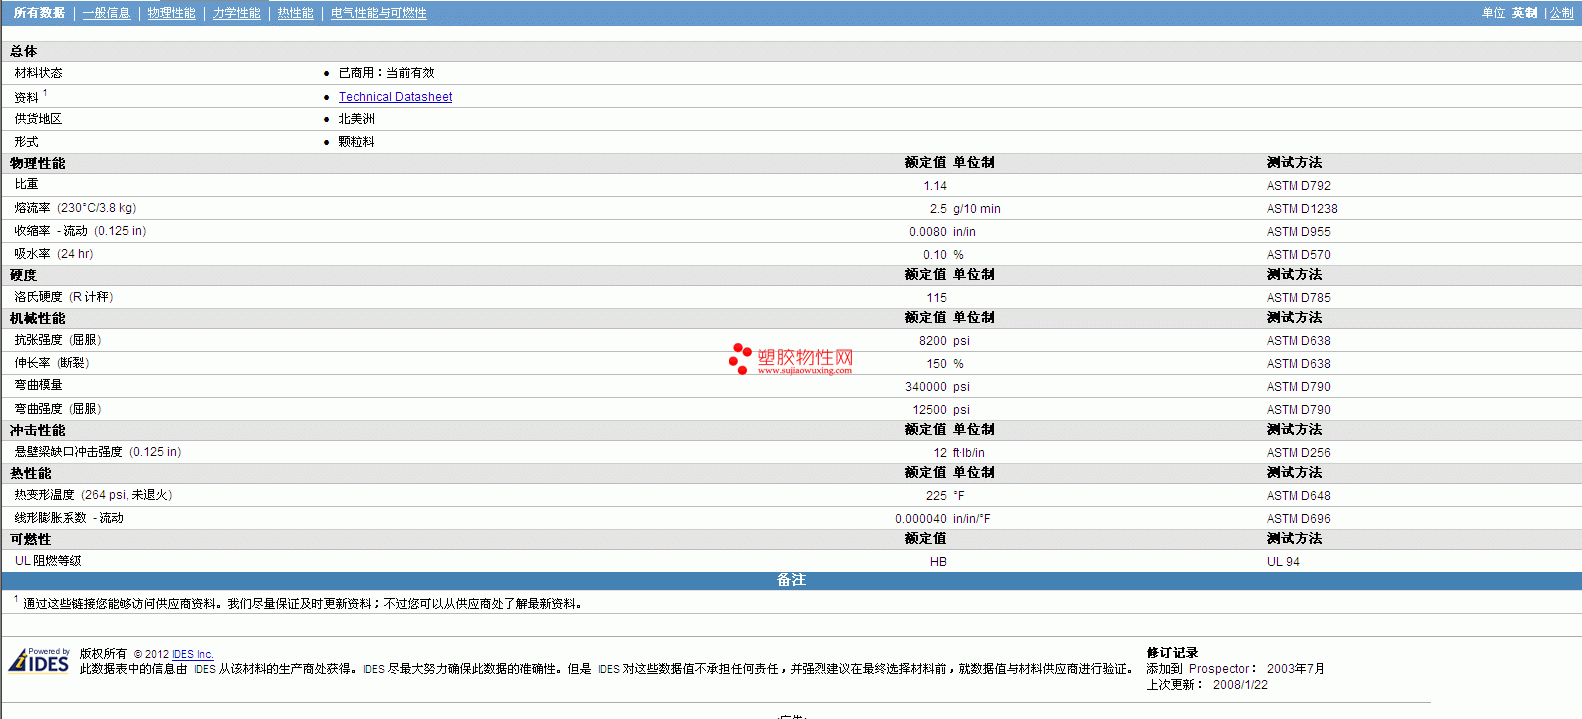Image resolution: width=1582 pixels, height=719 pixels.
Task: Switch to the 物理性能 tab
Action: point(171,13)
